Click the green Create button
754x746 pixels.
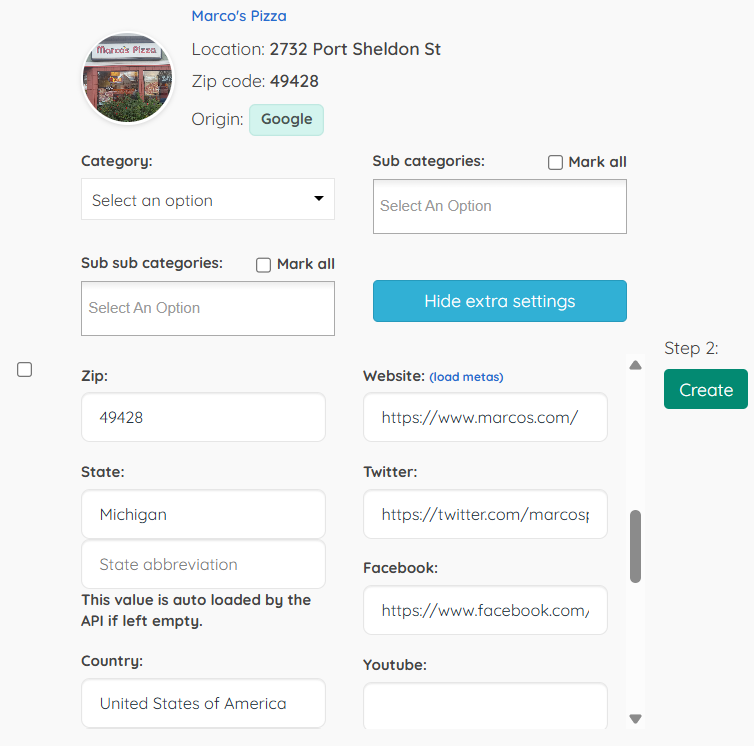pos(705,390)
